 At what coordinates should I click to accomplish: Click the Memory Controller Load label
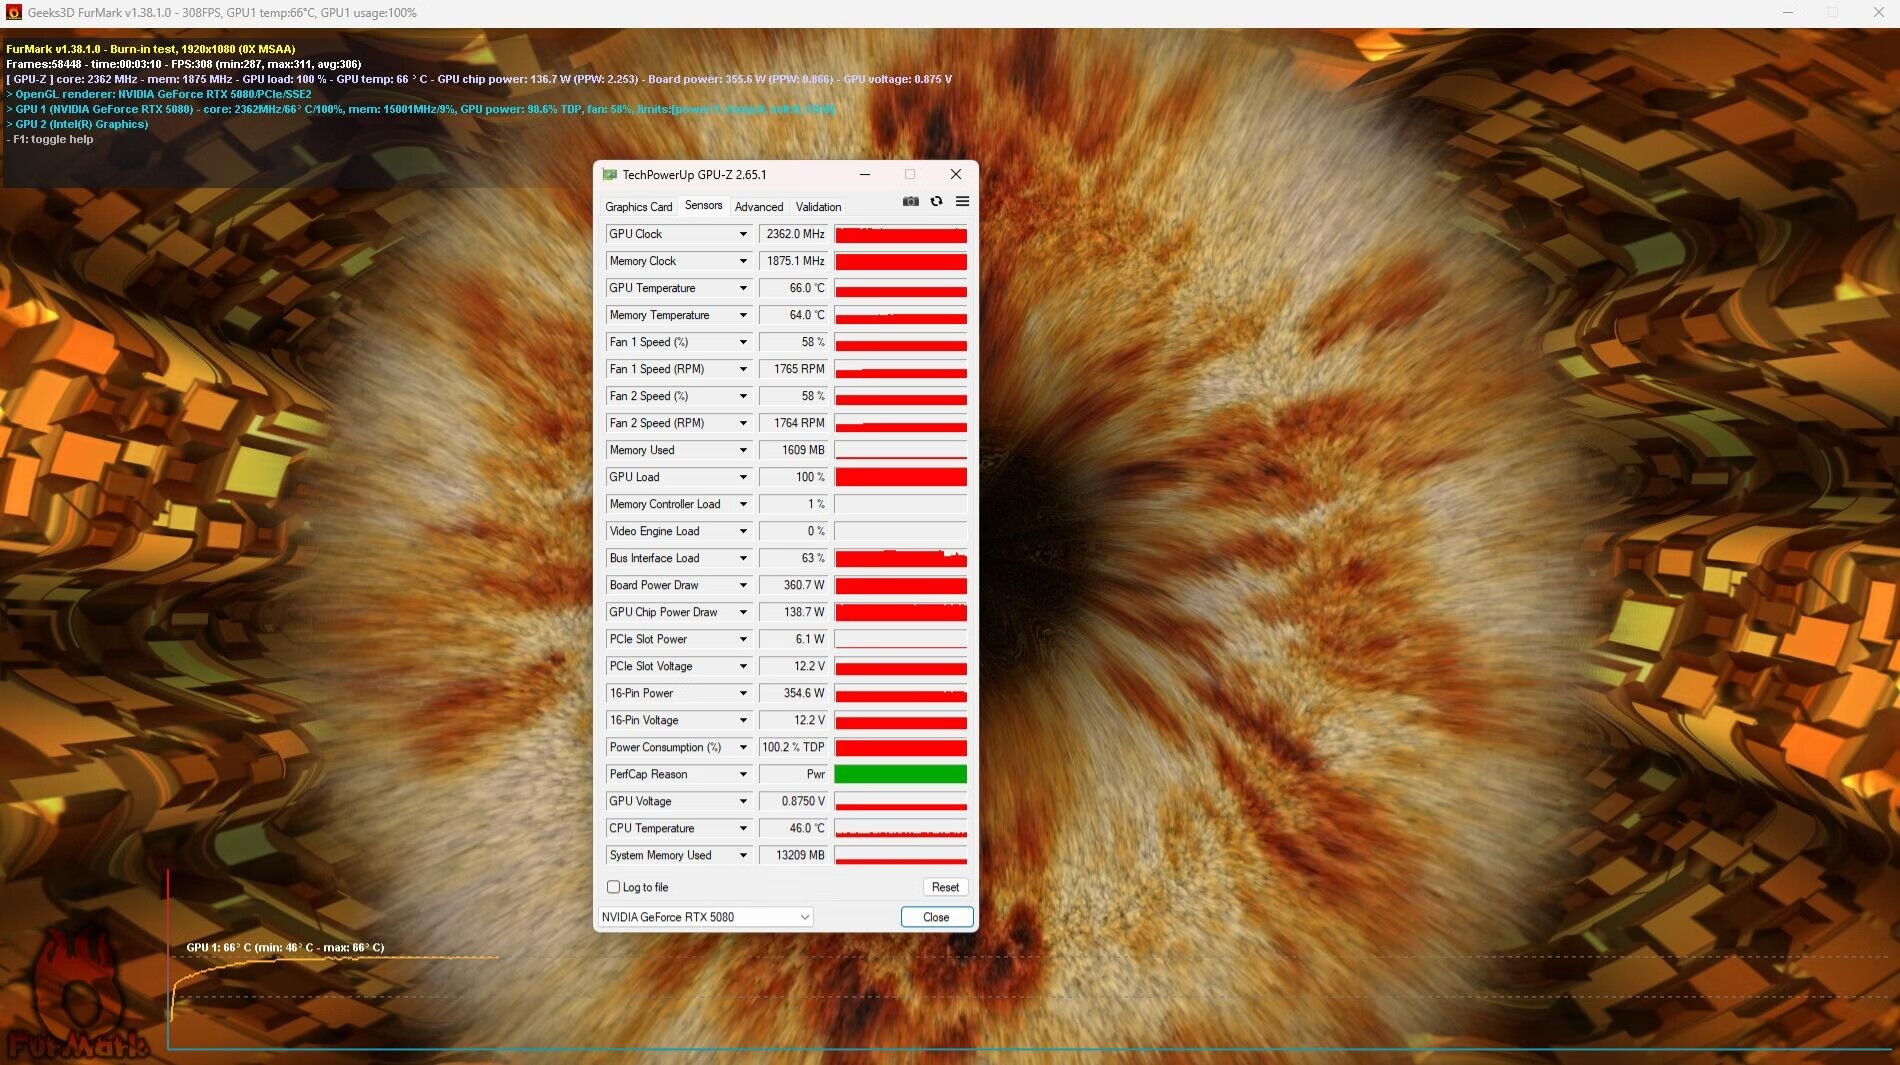click(665, 504)
